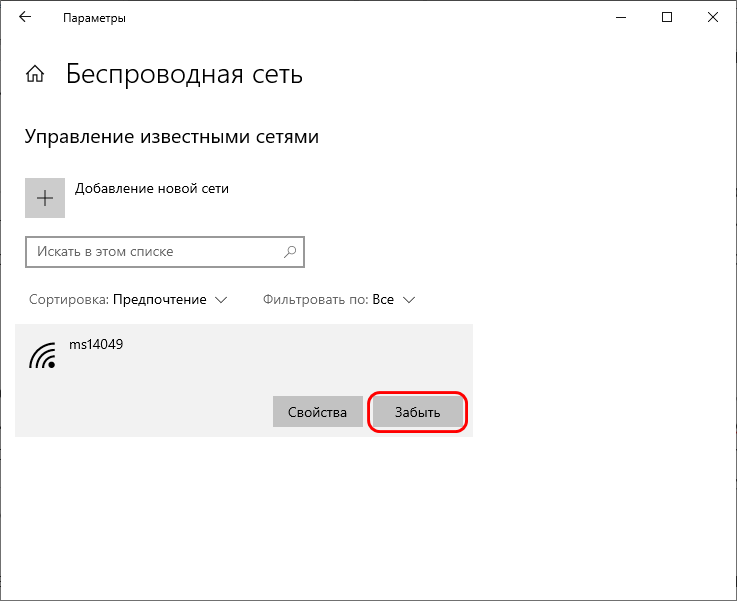This screenshot has height=601, width=737.
Task: Click the 'Добавление новой сети' label
Action: tap(152, 188)
